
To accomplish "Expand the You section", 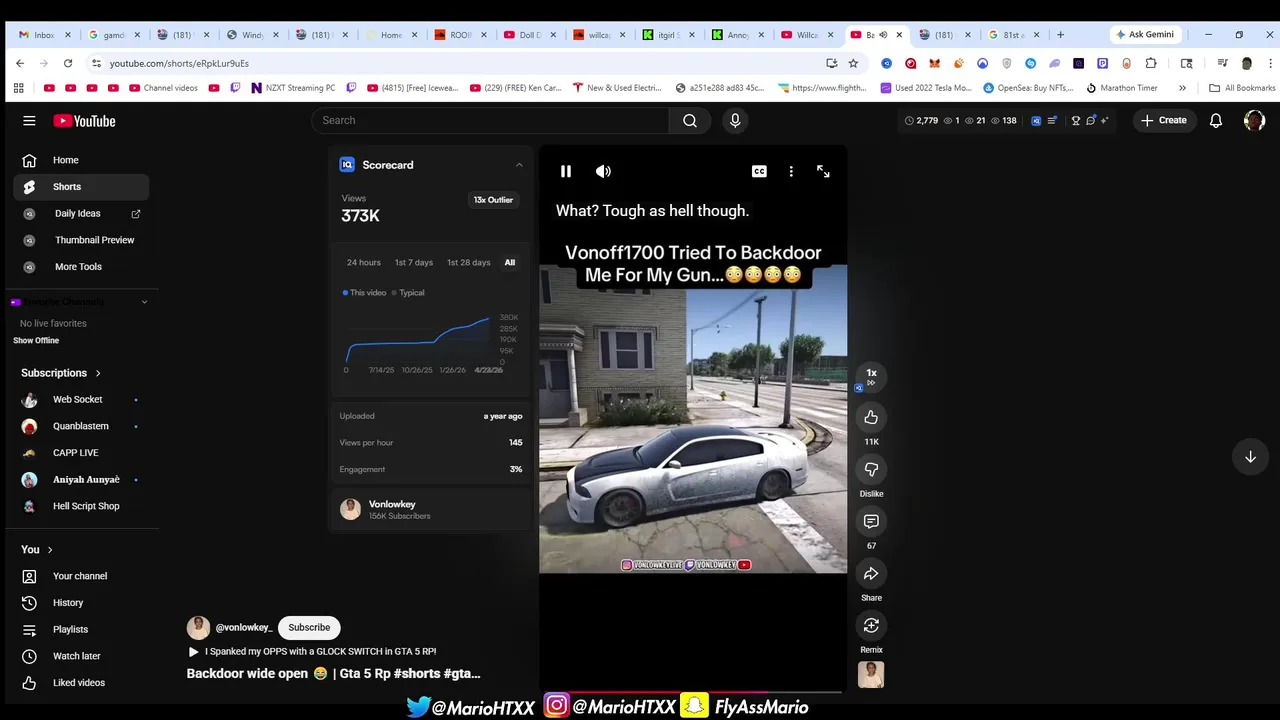I will (x=37, y=549).
